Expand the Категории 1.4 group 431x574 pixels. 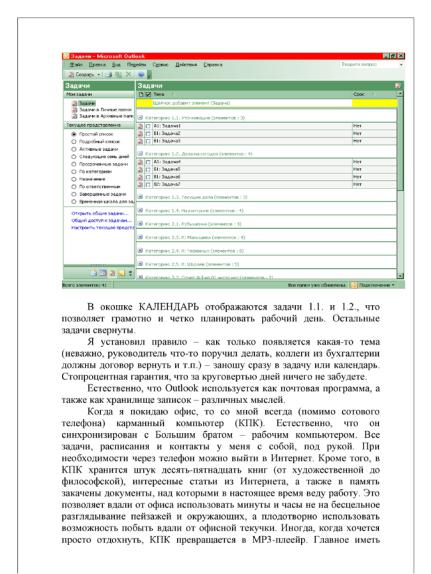tap(140, 211)
